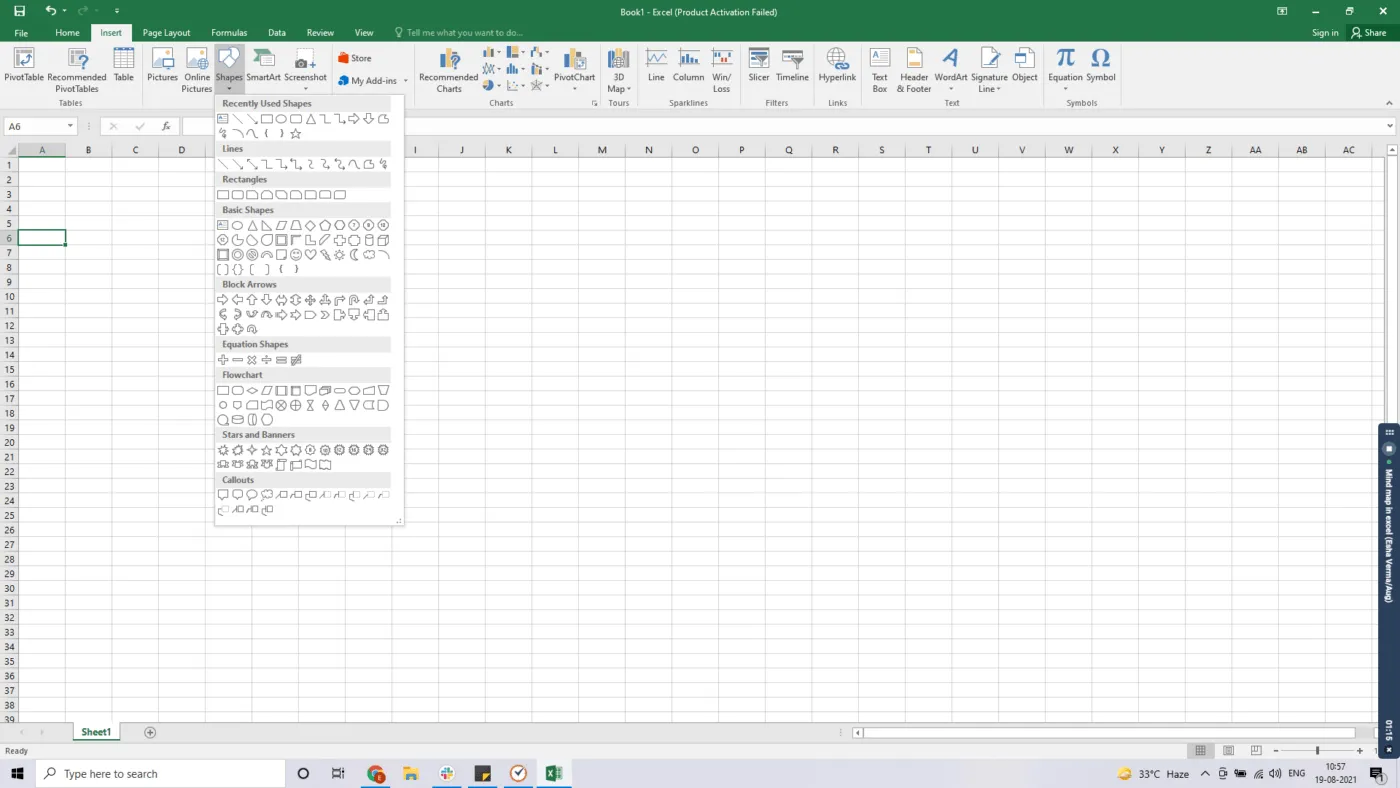The image size is (1400, 788).
Task: Choose the 5-point star from Stars and Banners
Action: 266,449
